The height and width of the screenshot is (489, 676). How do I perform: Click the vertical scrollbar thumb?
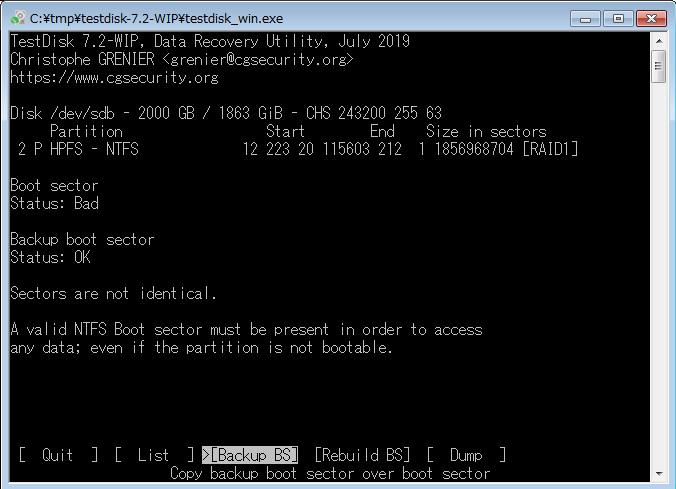[x=658, y=66]
